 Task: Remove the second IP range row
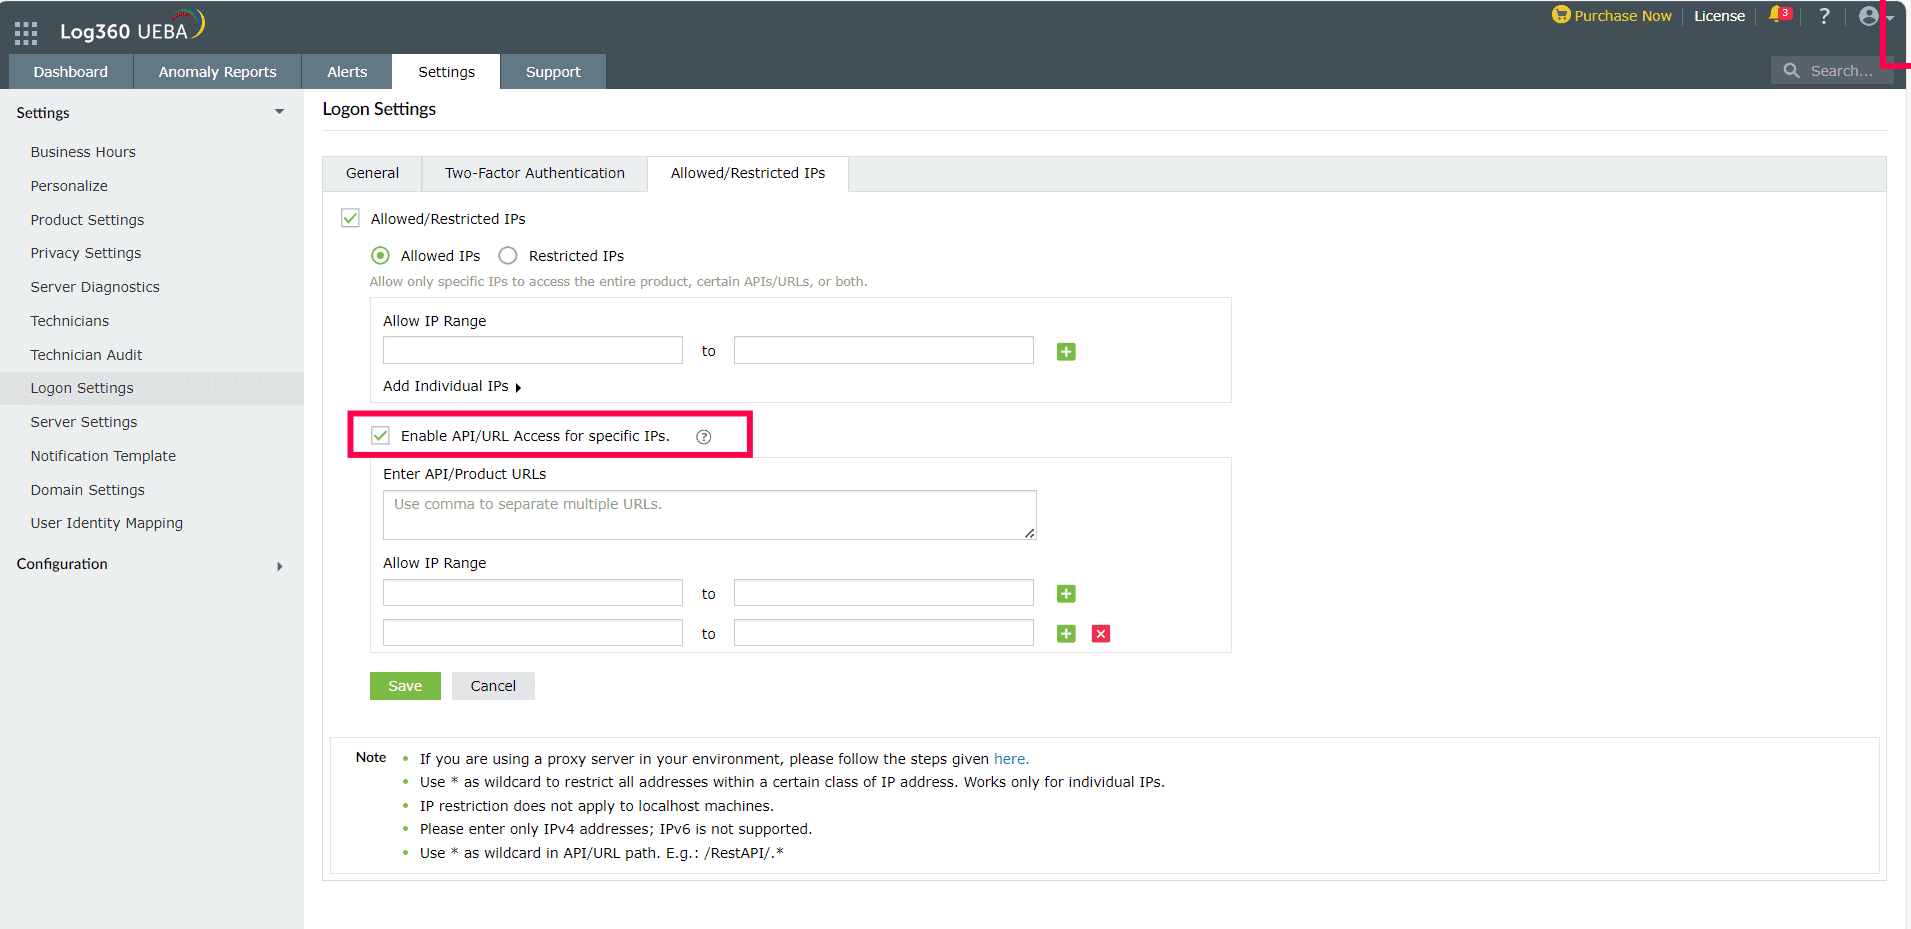pyautogui.click(x=1100, y=633)
